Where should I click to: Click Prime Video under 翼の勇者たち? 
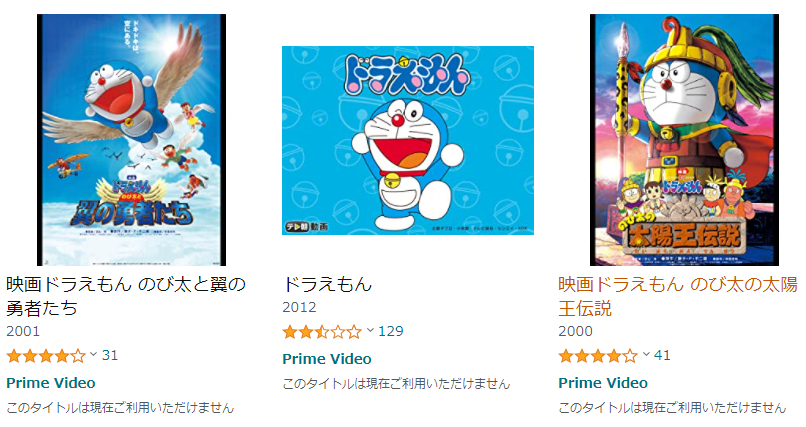click(x=51, y=383)
